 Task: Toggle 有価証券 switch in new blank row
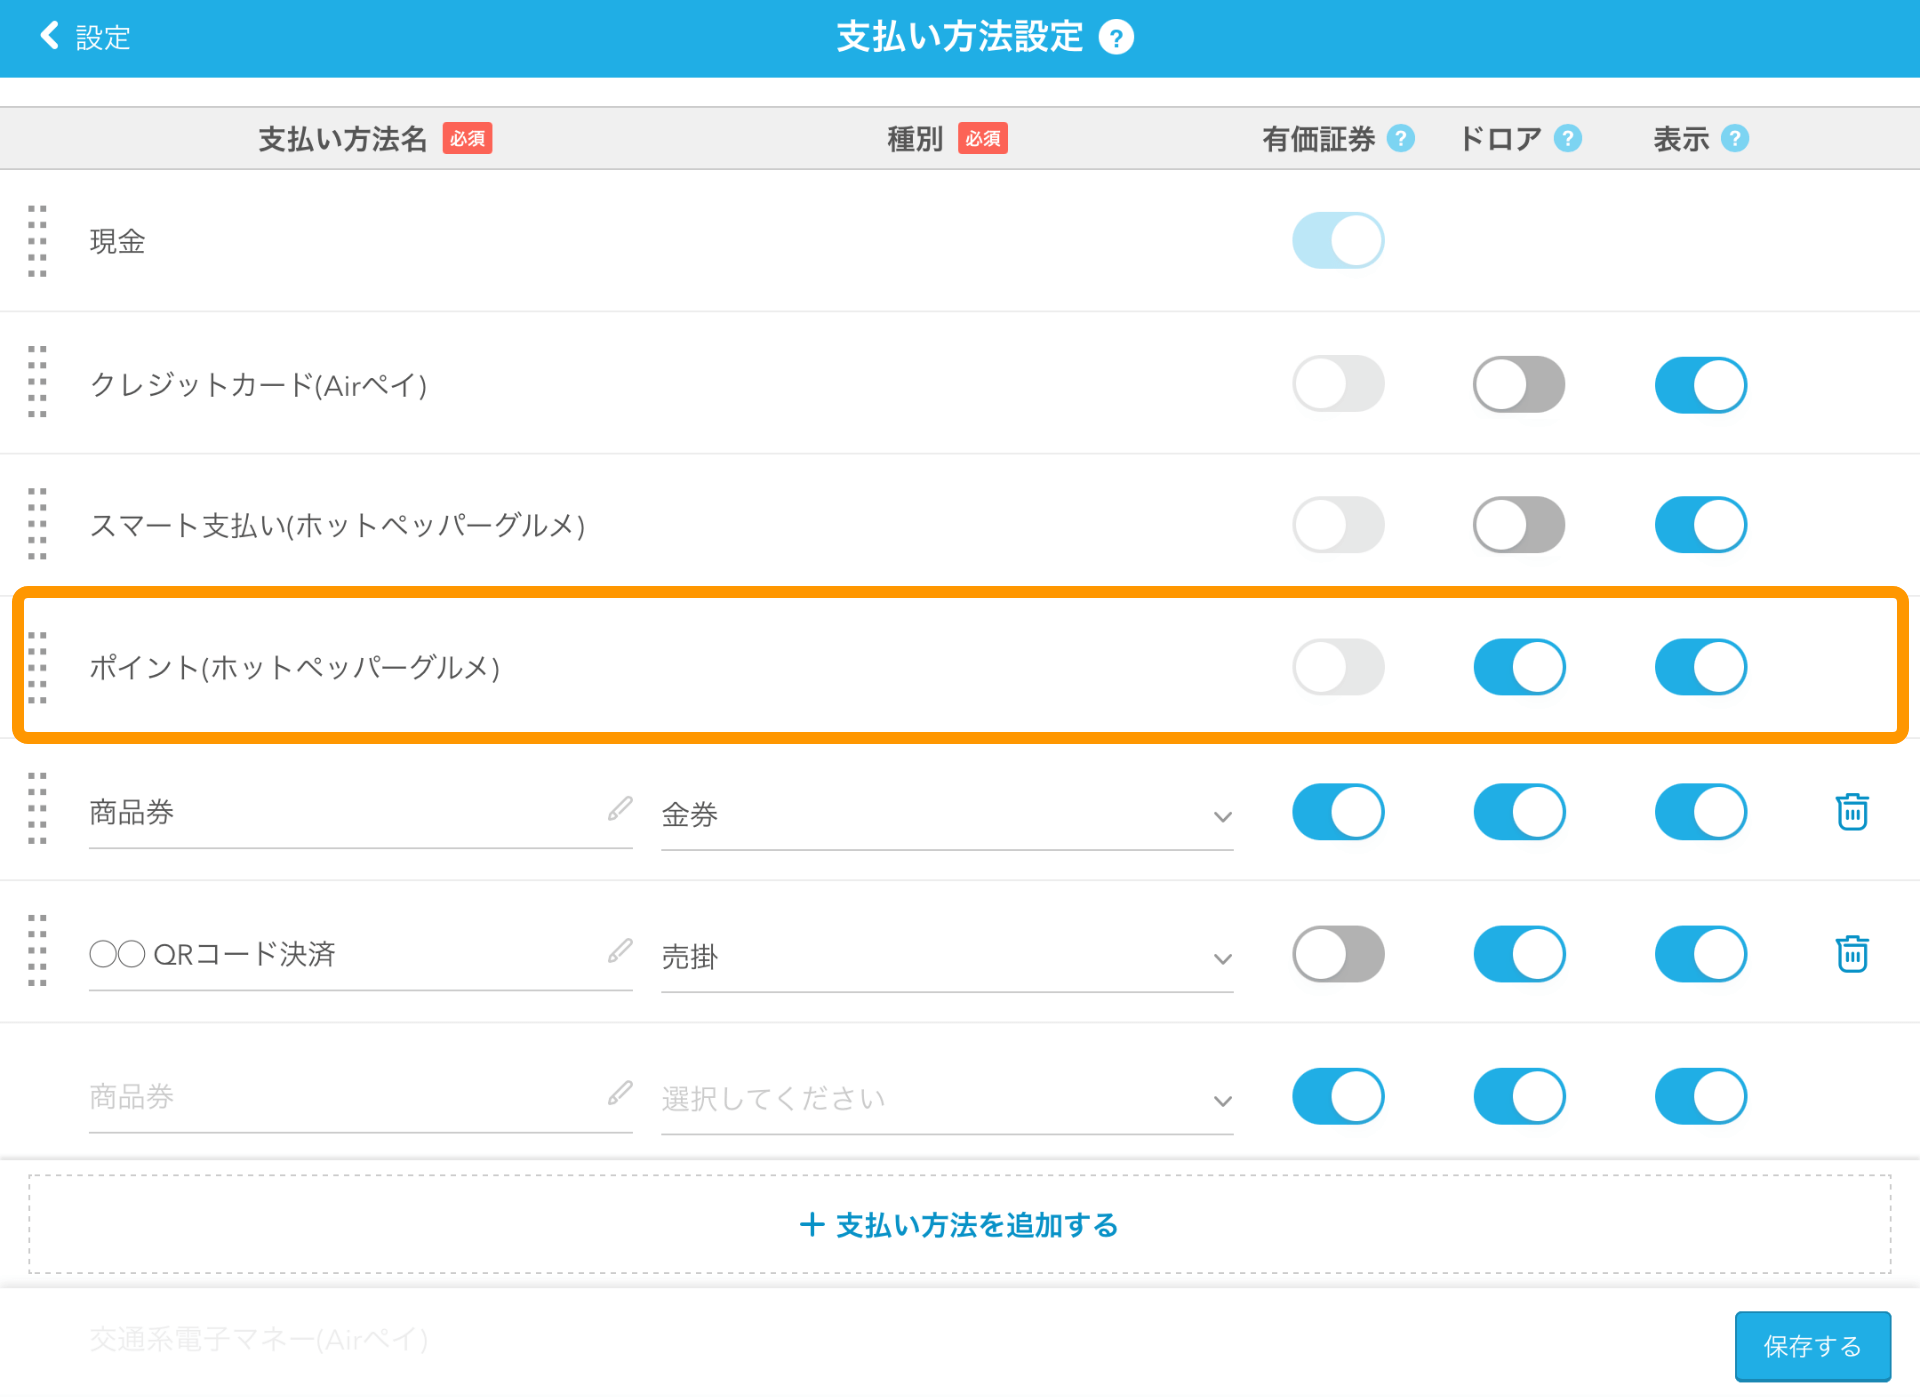point(1338,1097)
